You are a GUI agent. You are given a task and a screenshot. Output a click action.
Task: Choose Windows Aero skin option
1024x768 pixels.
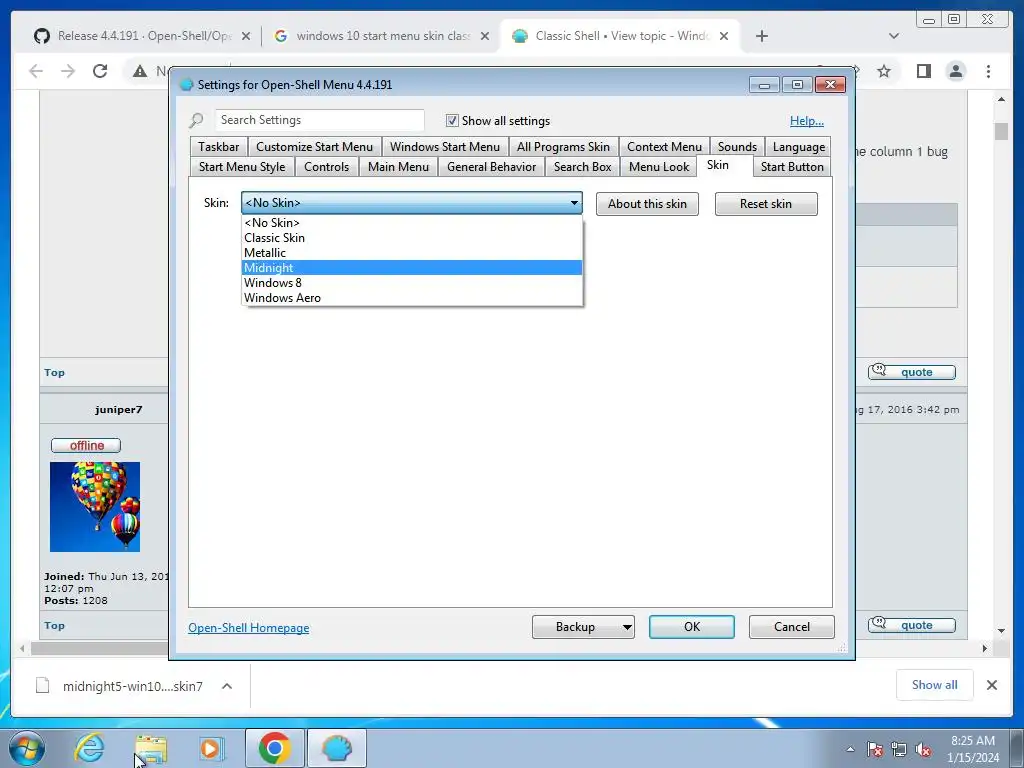point(411,298)
